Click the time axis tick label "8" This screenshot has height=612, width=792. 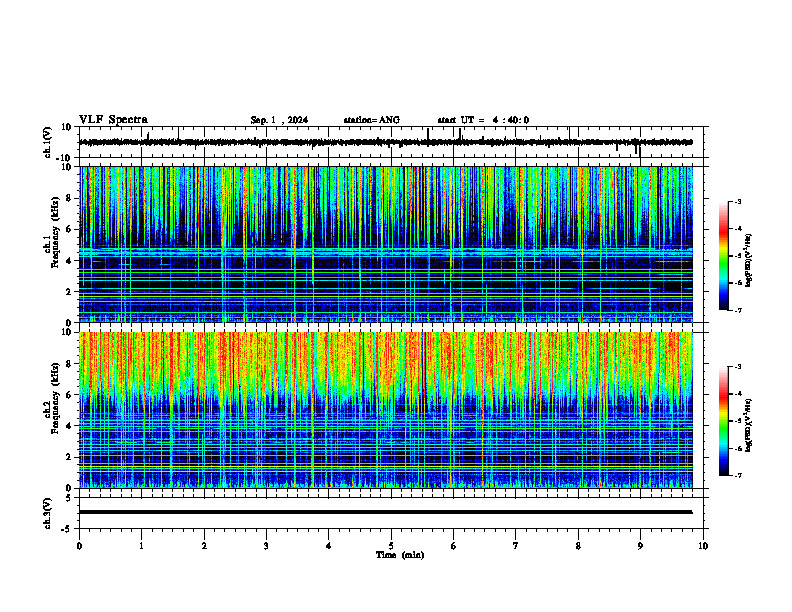point(578,546)
